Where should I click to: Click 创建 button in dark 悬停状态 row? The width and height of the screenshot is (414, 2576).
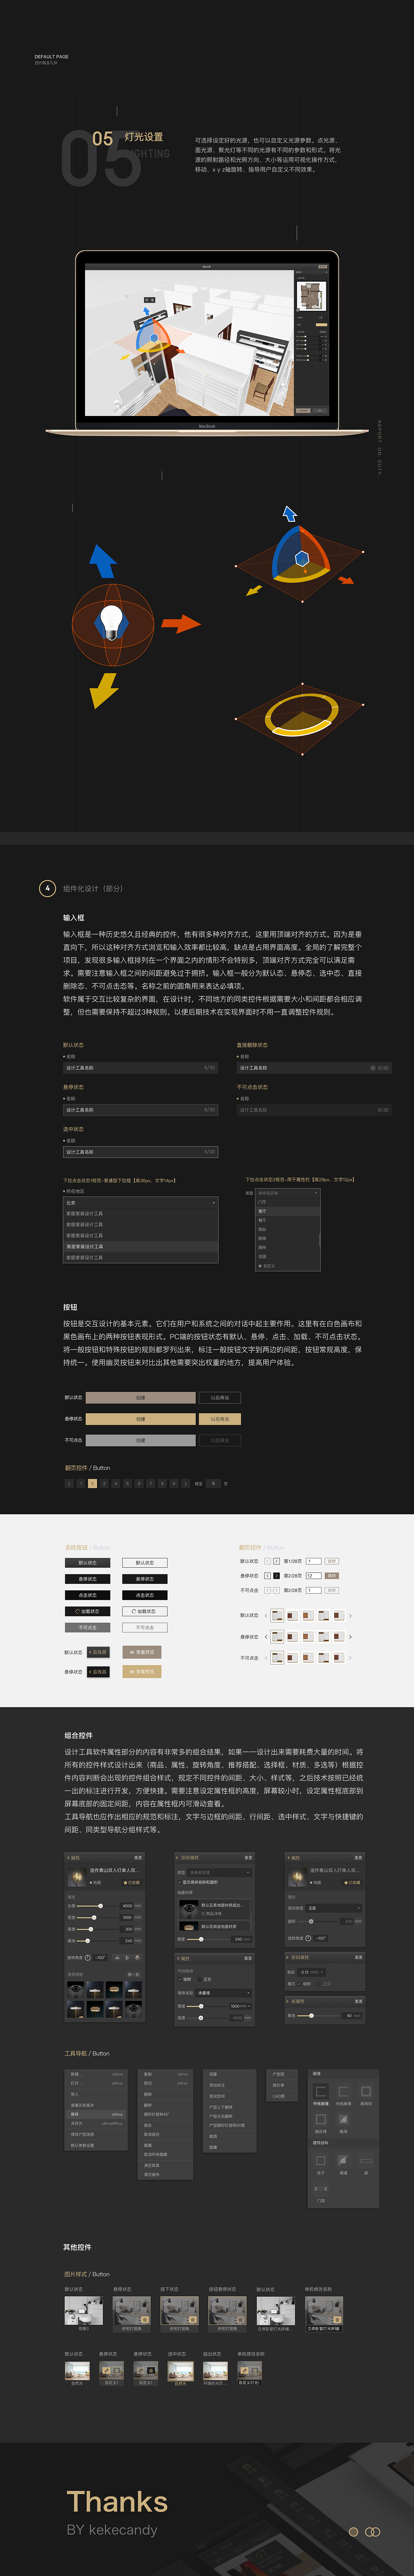pos(141,1419)
